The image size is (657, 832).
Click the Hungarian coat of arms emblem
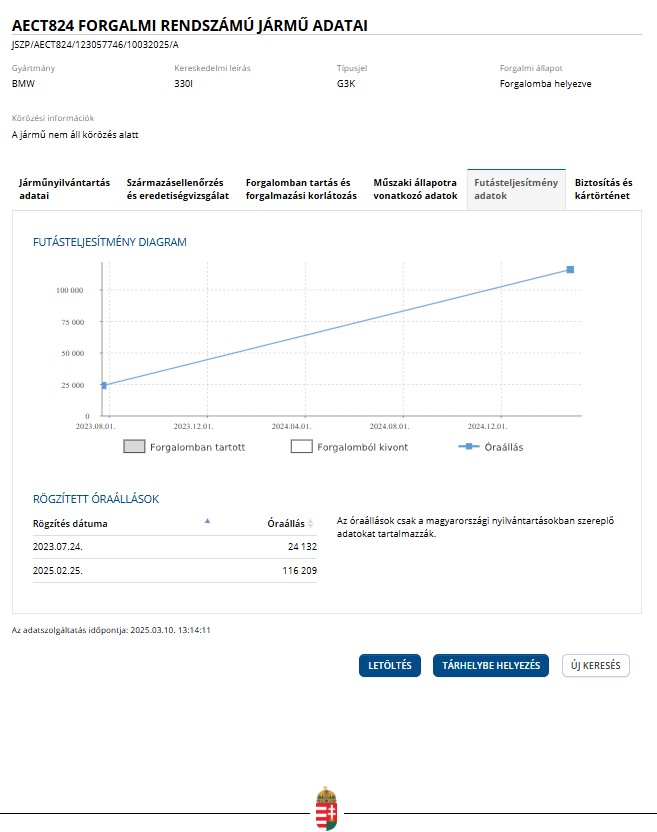click(x=326, y=809)
